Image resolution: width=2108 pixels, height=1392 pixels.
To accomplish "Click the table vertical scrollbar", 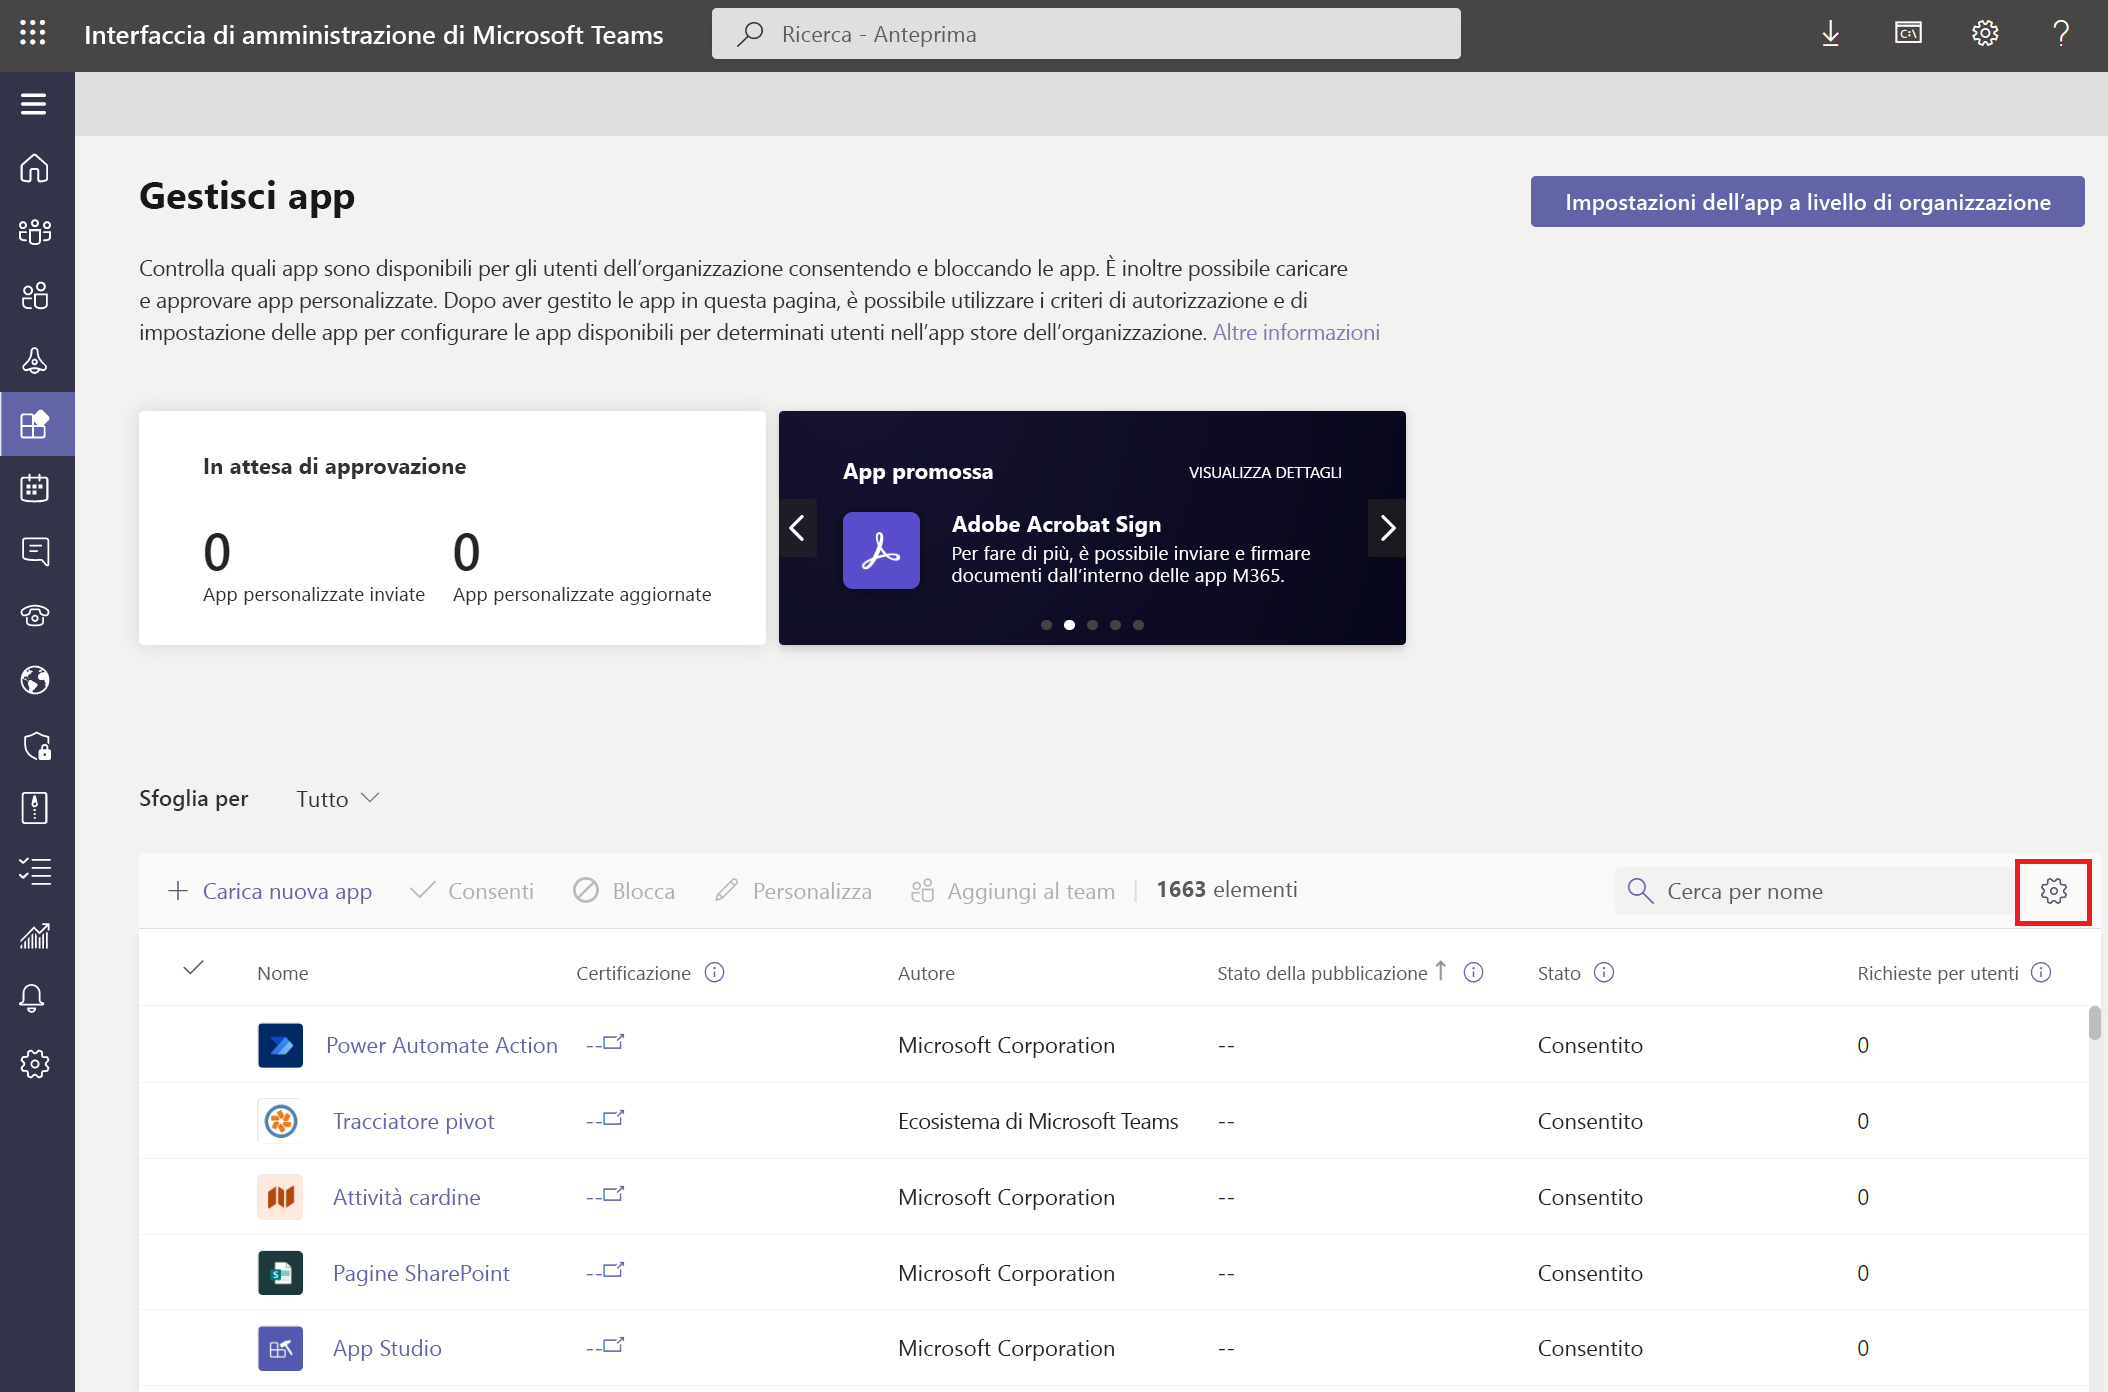I will pyautogui.click(x=2095, y=1024).
